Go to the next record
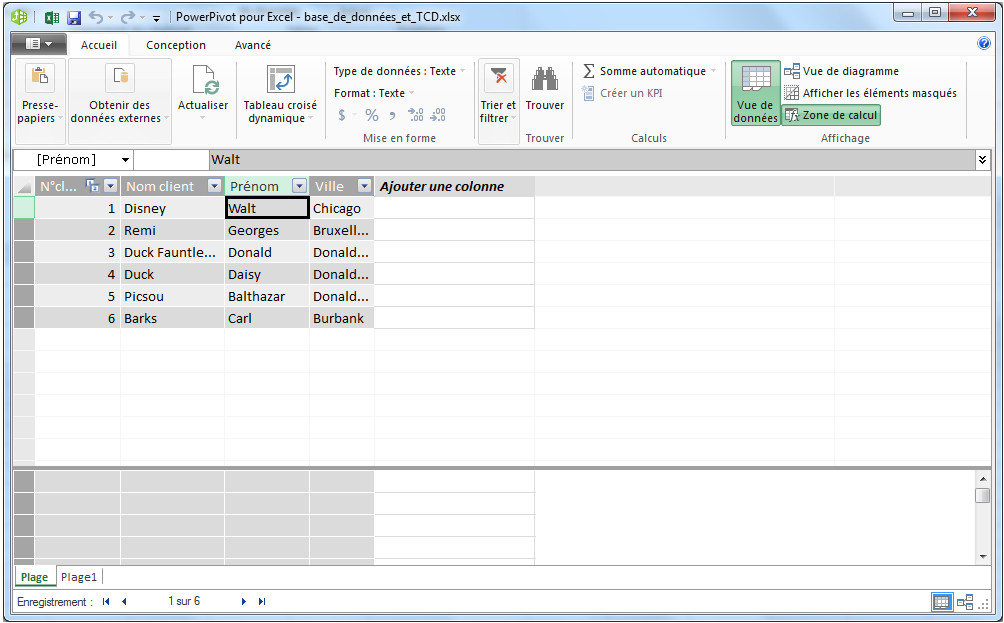 point(243,601)
